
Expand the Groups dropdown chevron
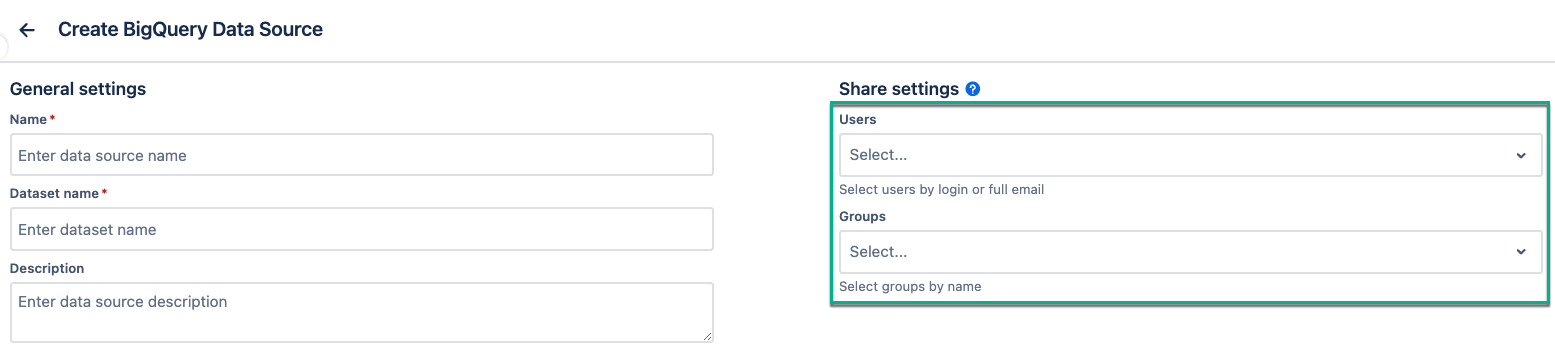[1521, 252]
